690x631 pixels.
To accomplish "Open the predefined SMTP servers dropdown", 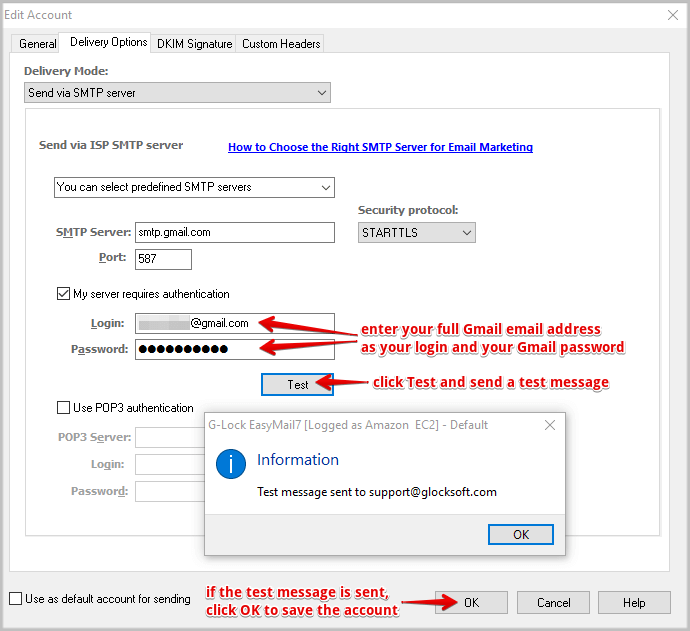I will coord(194,187).
